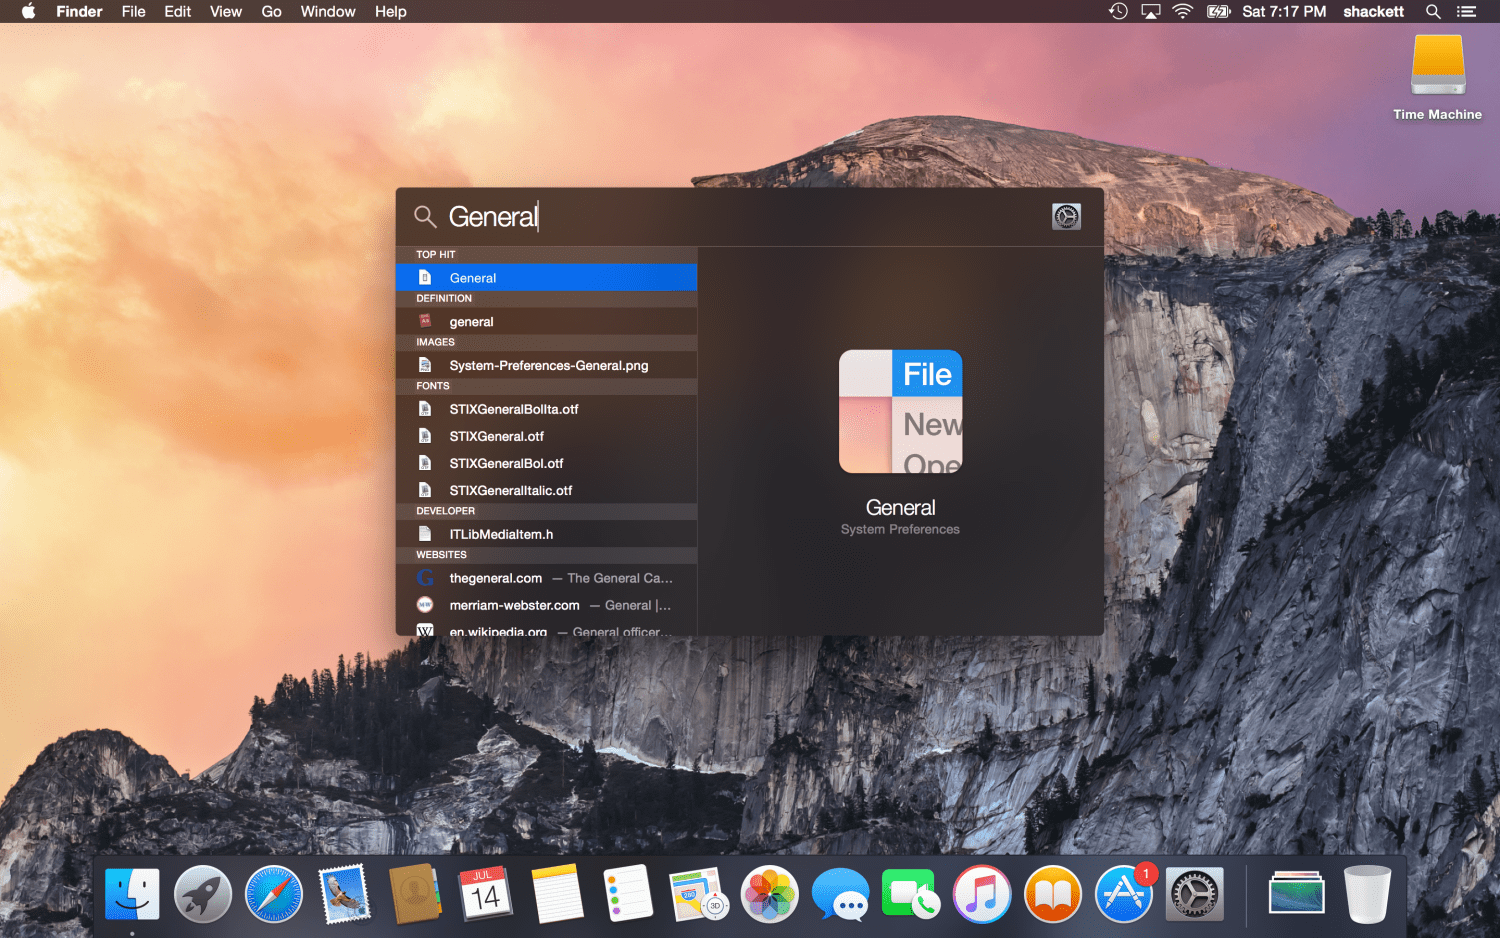Screen dimensions: 1500x938
Task: Open System Preferences gear in Dock
Action: [x=1194, y=894]
